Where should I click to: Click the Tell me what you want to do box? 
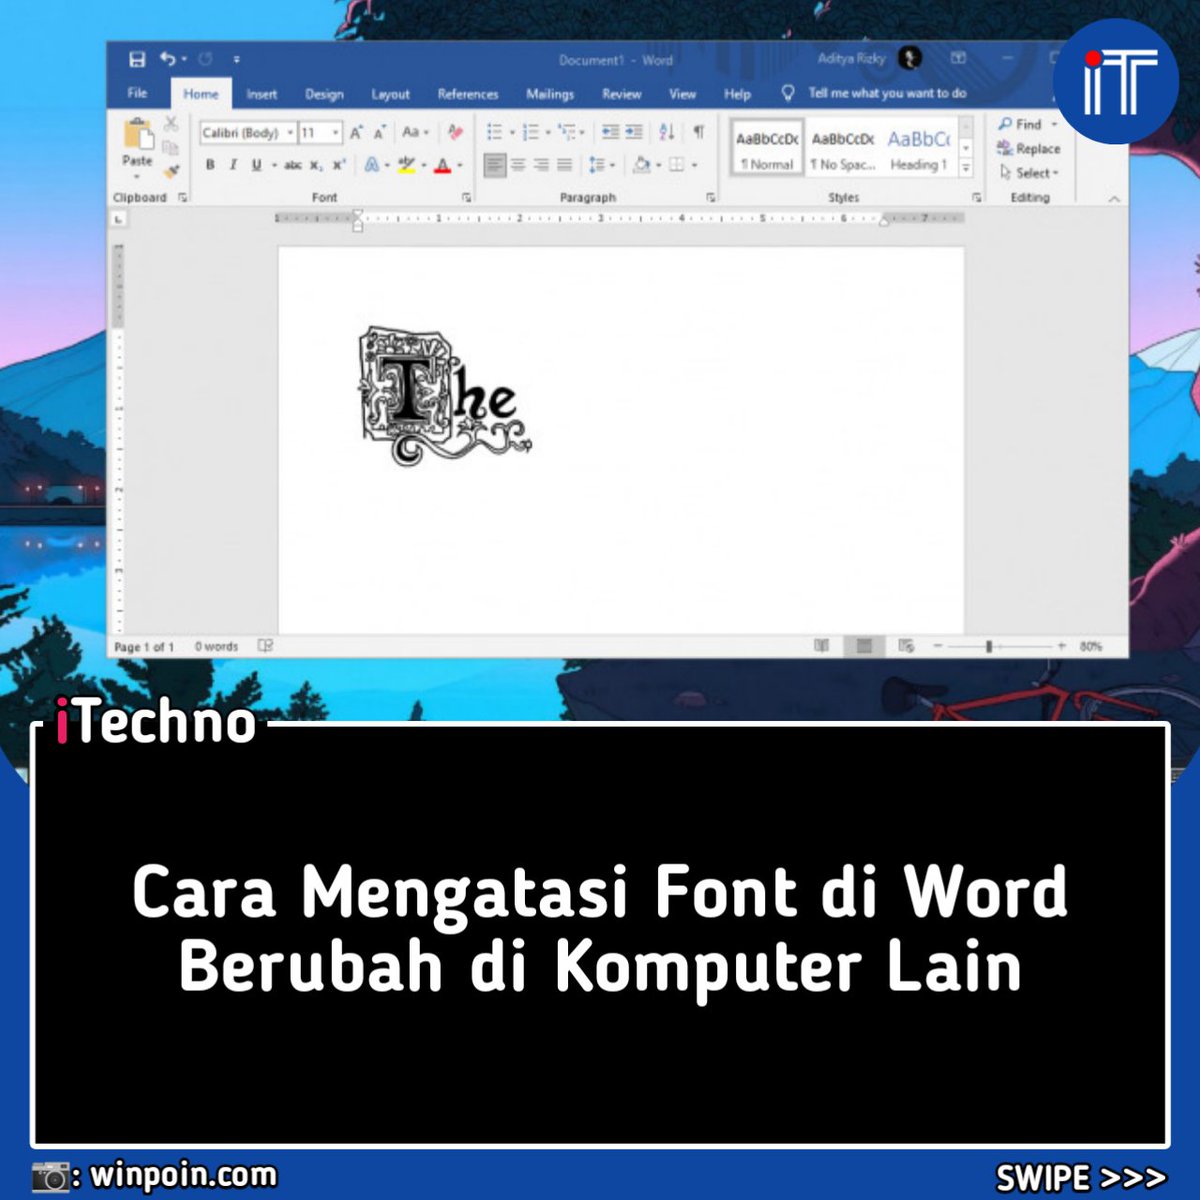coord(875,93)
